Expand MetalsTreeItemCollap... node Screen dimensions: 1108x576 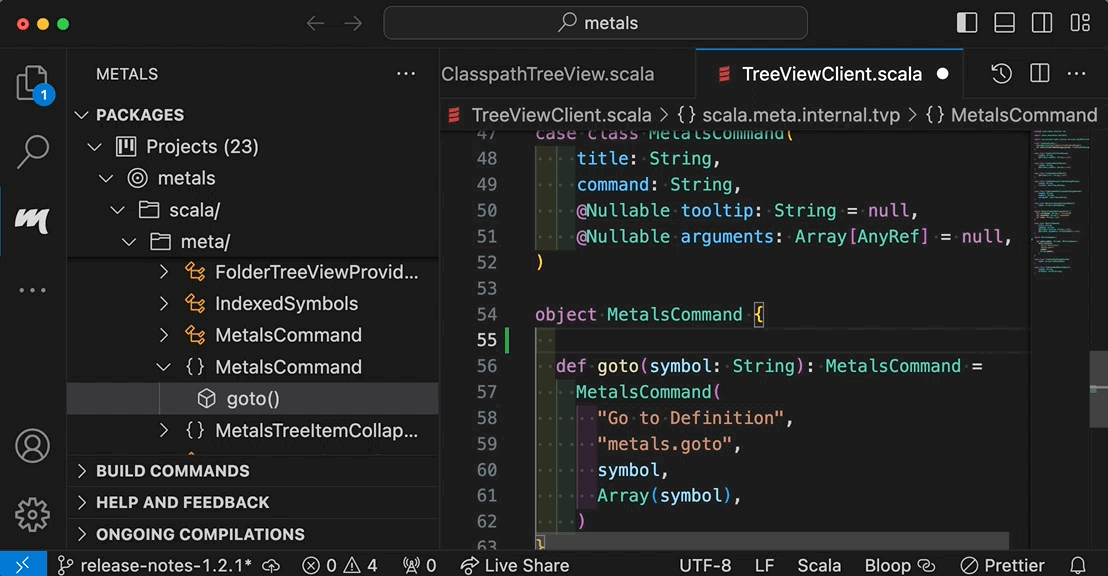pos(164,430)
